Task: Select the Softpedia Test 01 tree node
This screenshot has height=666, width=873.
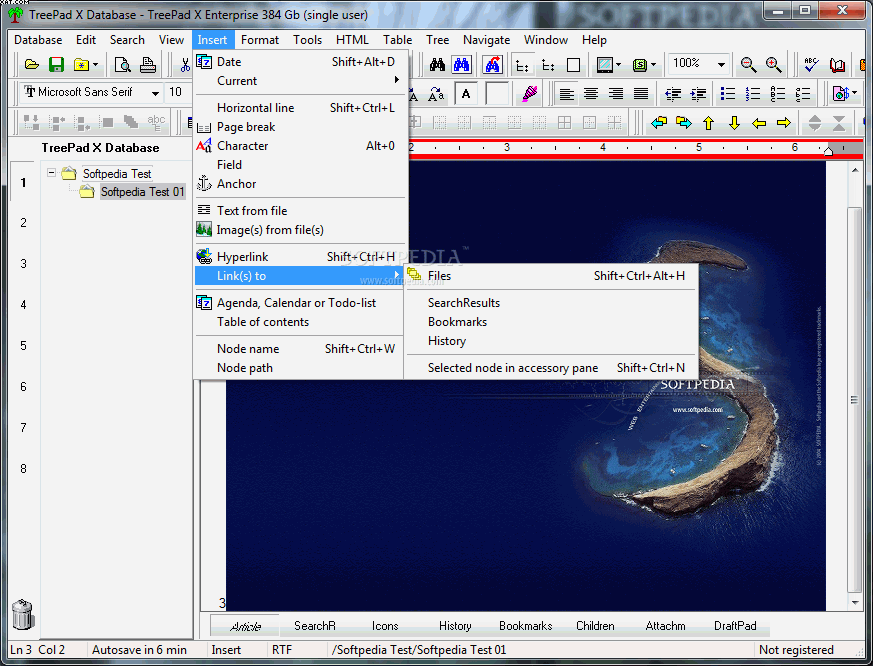Action: point(142,192)
